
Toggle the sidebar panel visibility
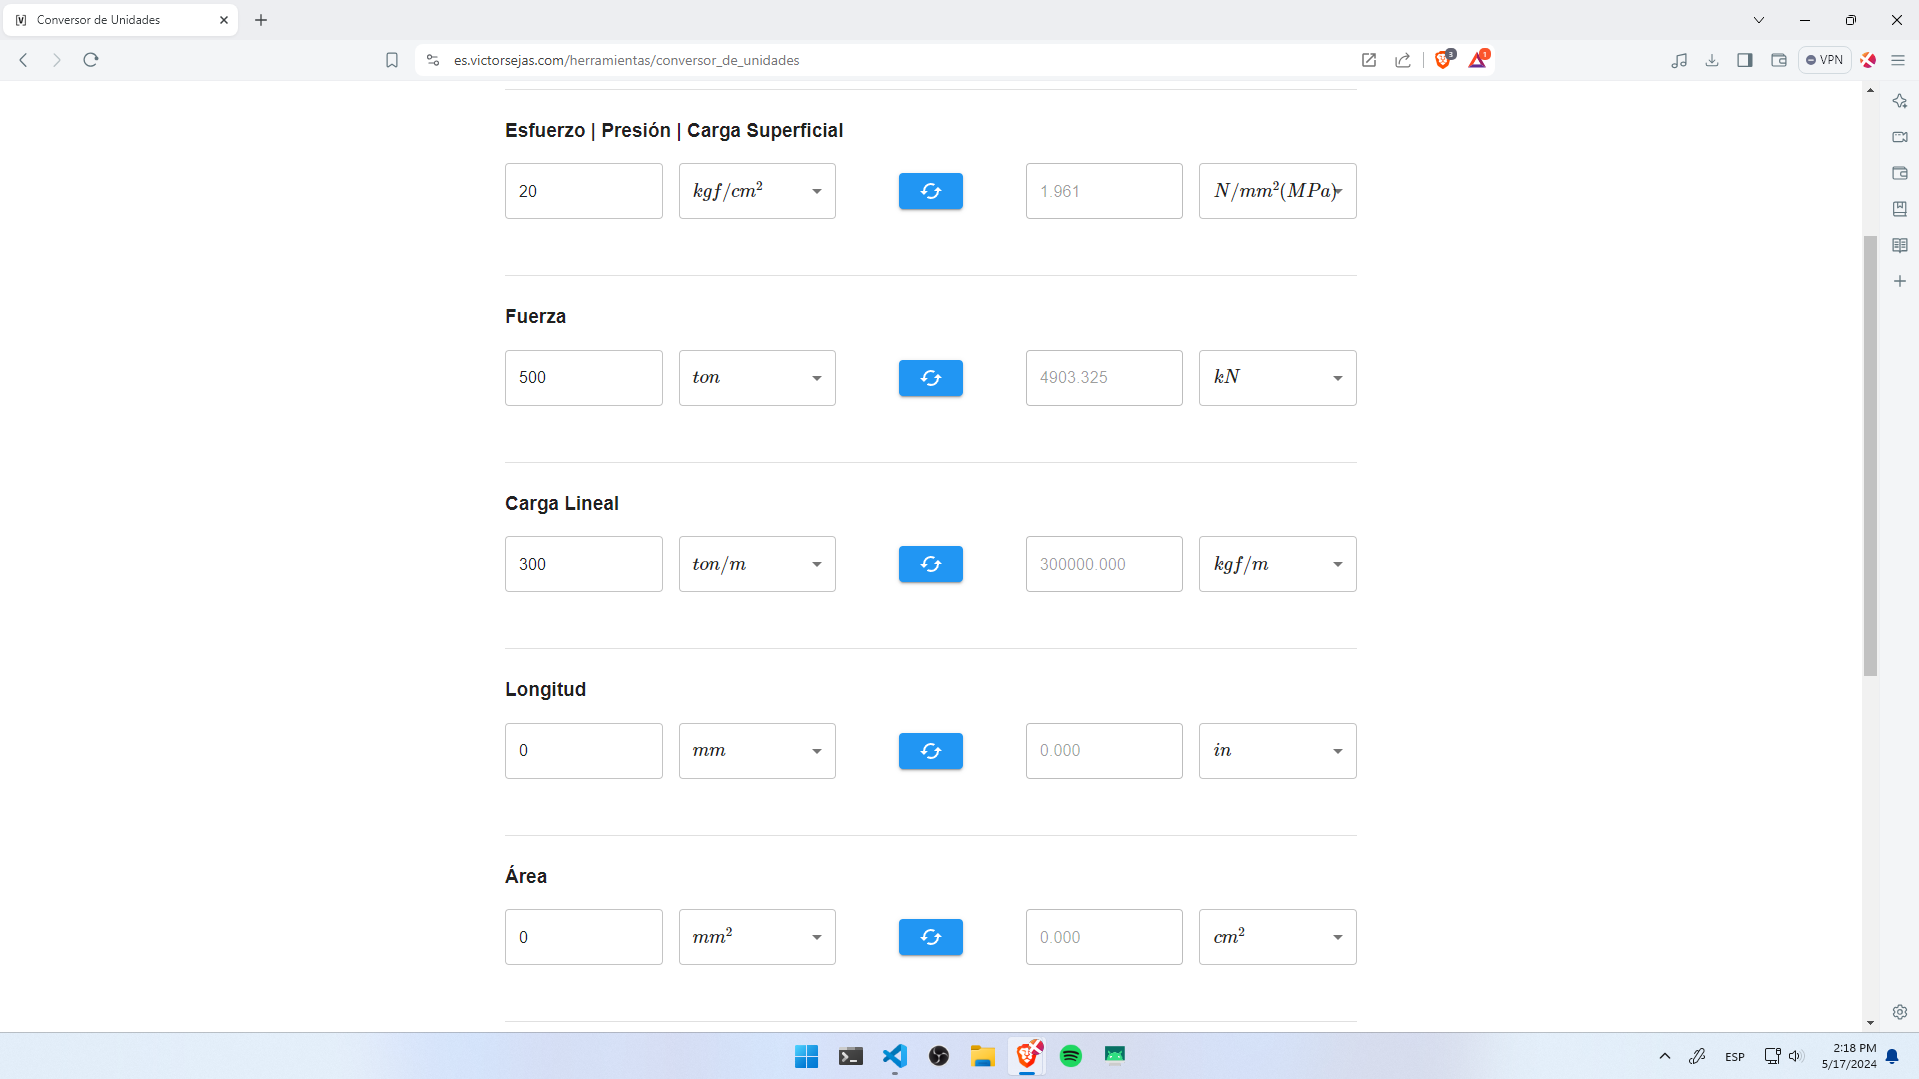click(1746, 60)
